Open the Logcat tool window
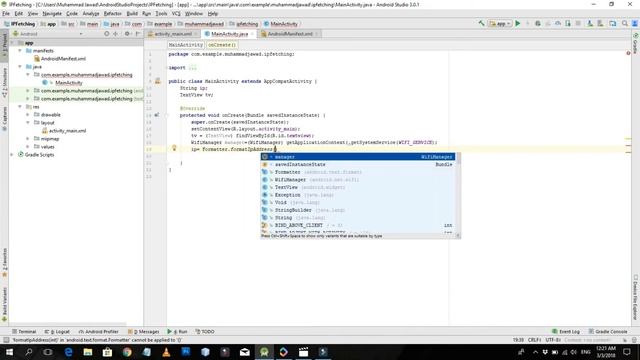640x360 pixels. [57, 331]
